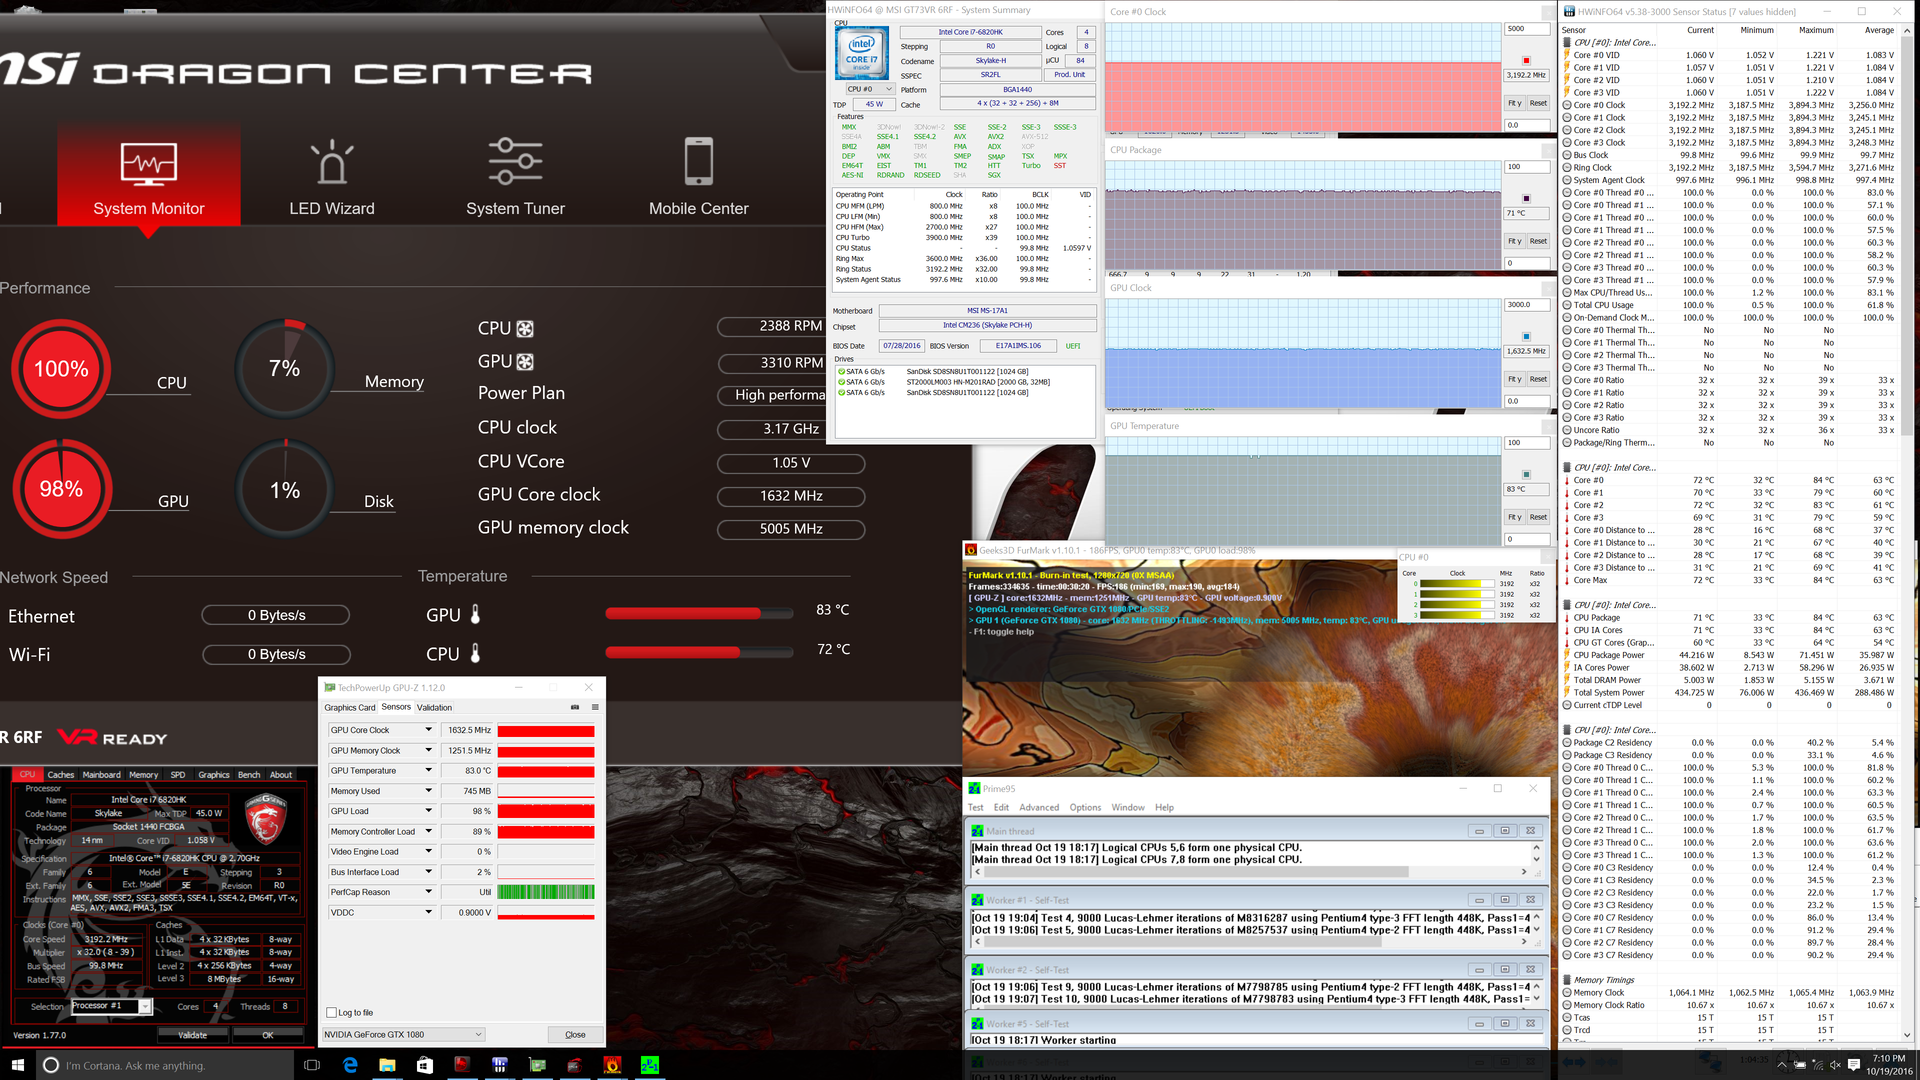Open the System Tuner sliders icon

[515, 162]
